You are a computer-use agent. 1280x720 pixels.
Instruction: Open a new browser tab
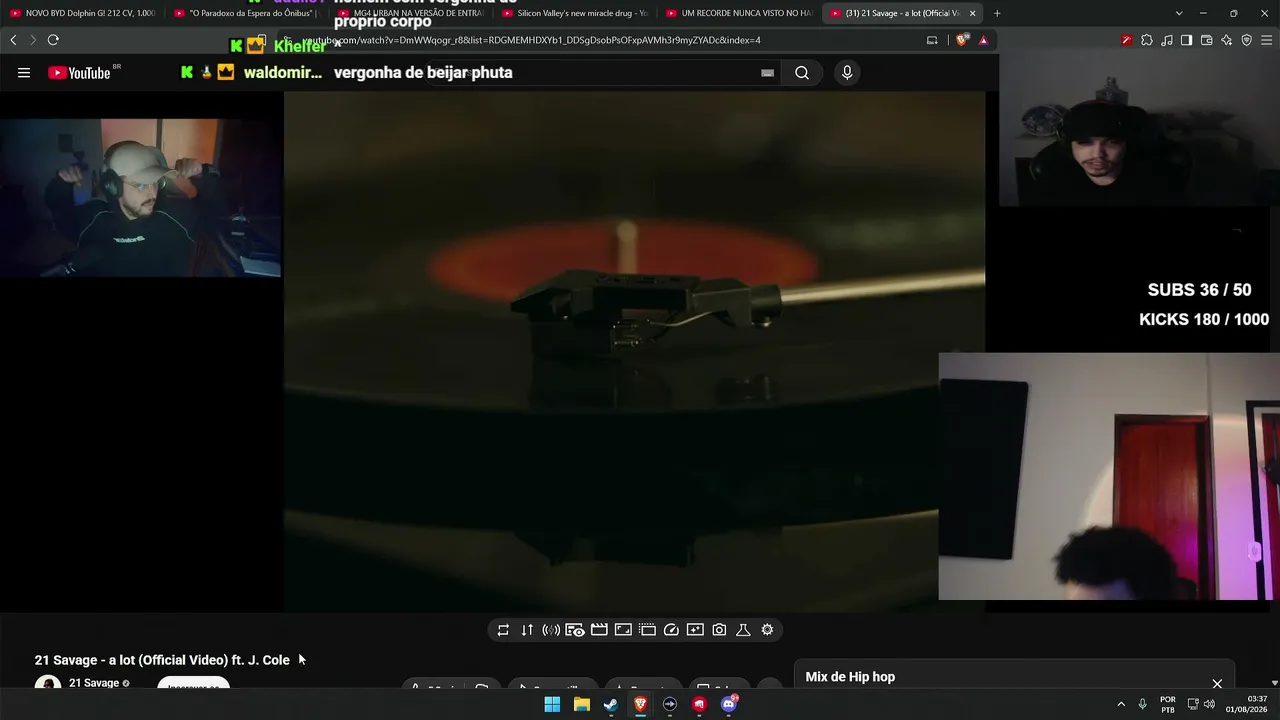[997, 13]
